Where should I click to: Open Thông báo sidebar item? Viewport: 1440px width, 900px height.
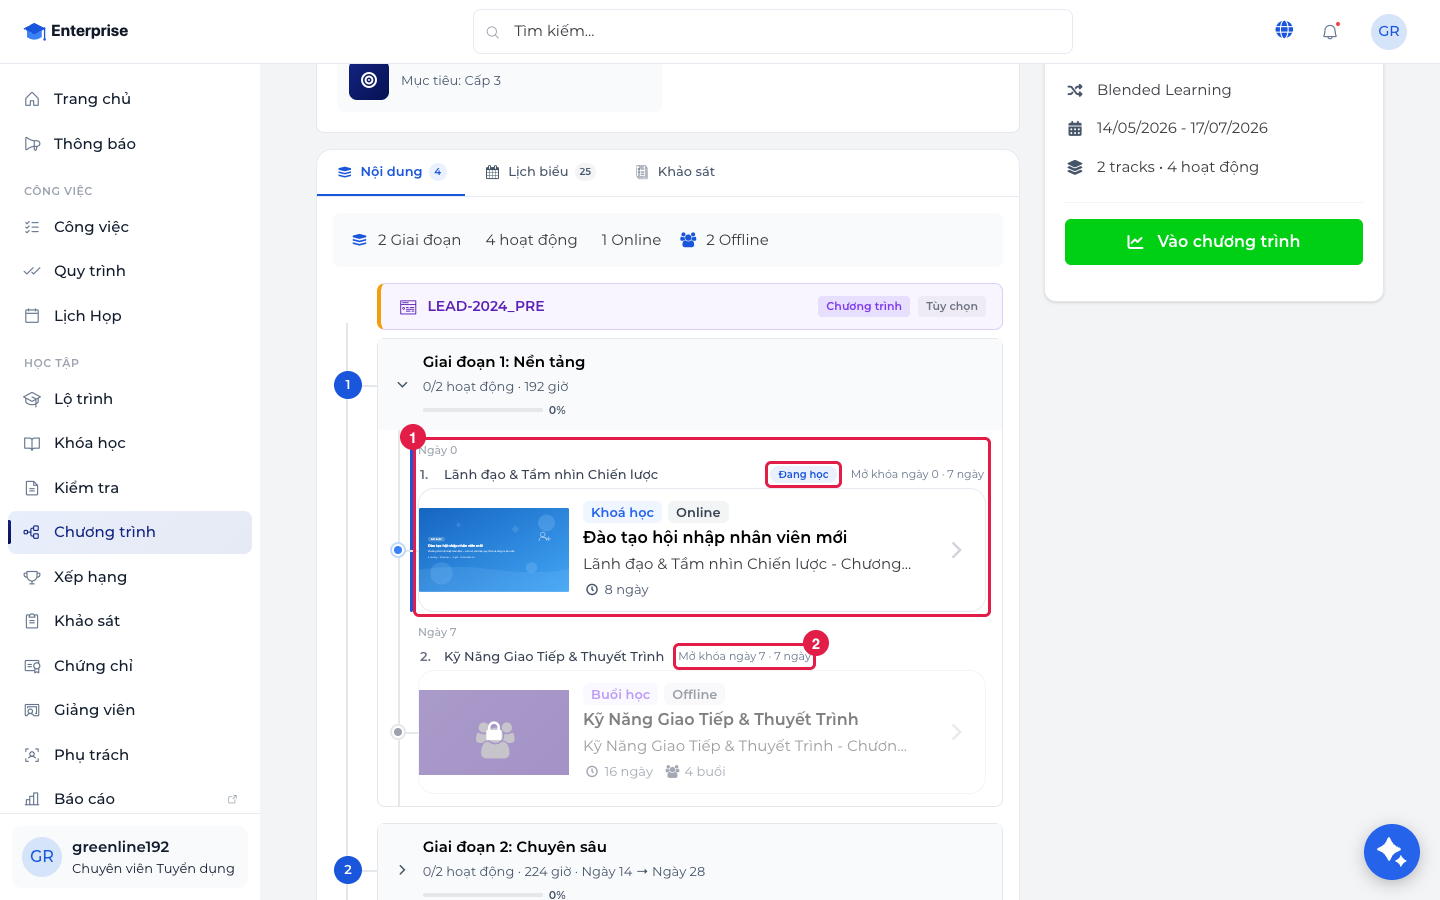(130, 144)
